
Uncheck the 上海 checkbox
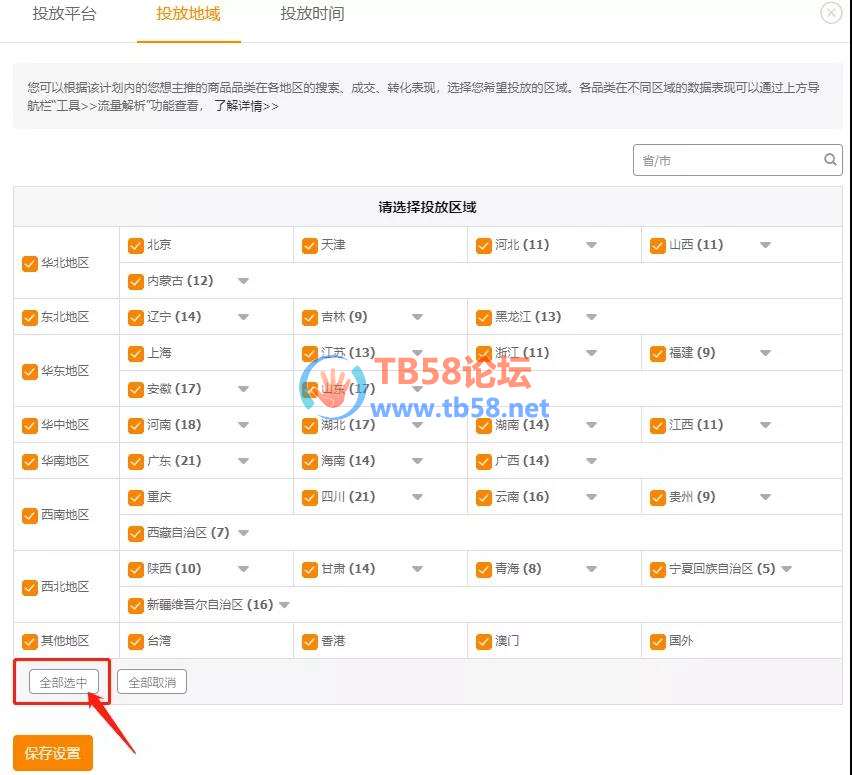click(136, 353)
